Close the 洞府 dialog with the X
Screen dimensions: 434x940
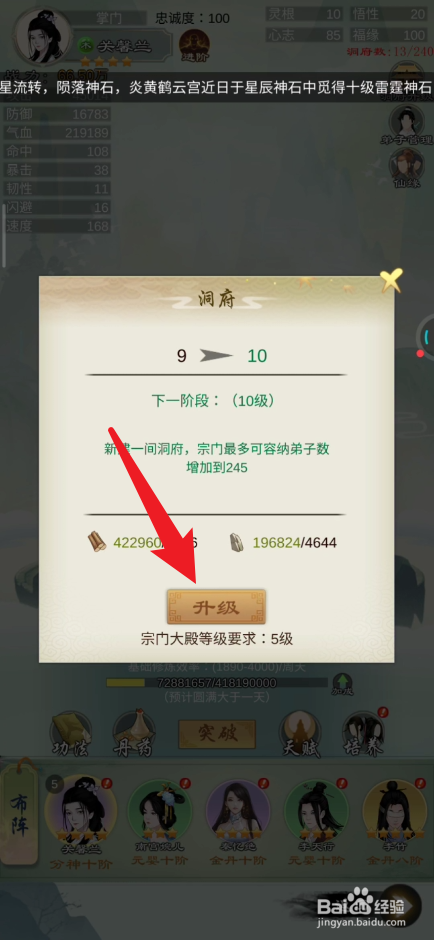click(391, 280)
